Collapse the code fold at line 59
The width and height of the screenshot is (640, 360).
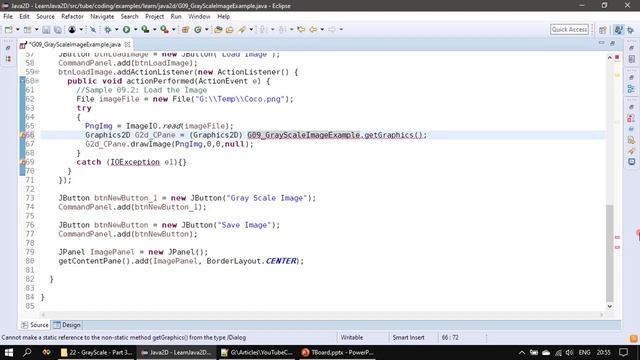[37, 72]
